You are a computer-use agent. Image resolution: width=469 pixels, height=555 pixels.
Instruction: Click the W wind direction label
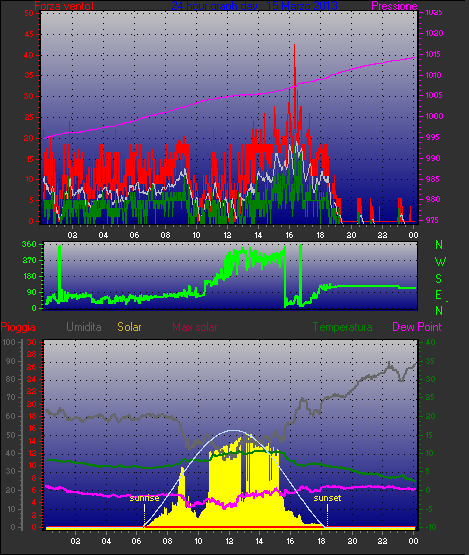tap(440, 262)
